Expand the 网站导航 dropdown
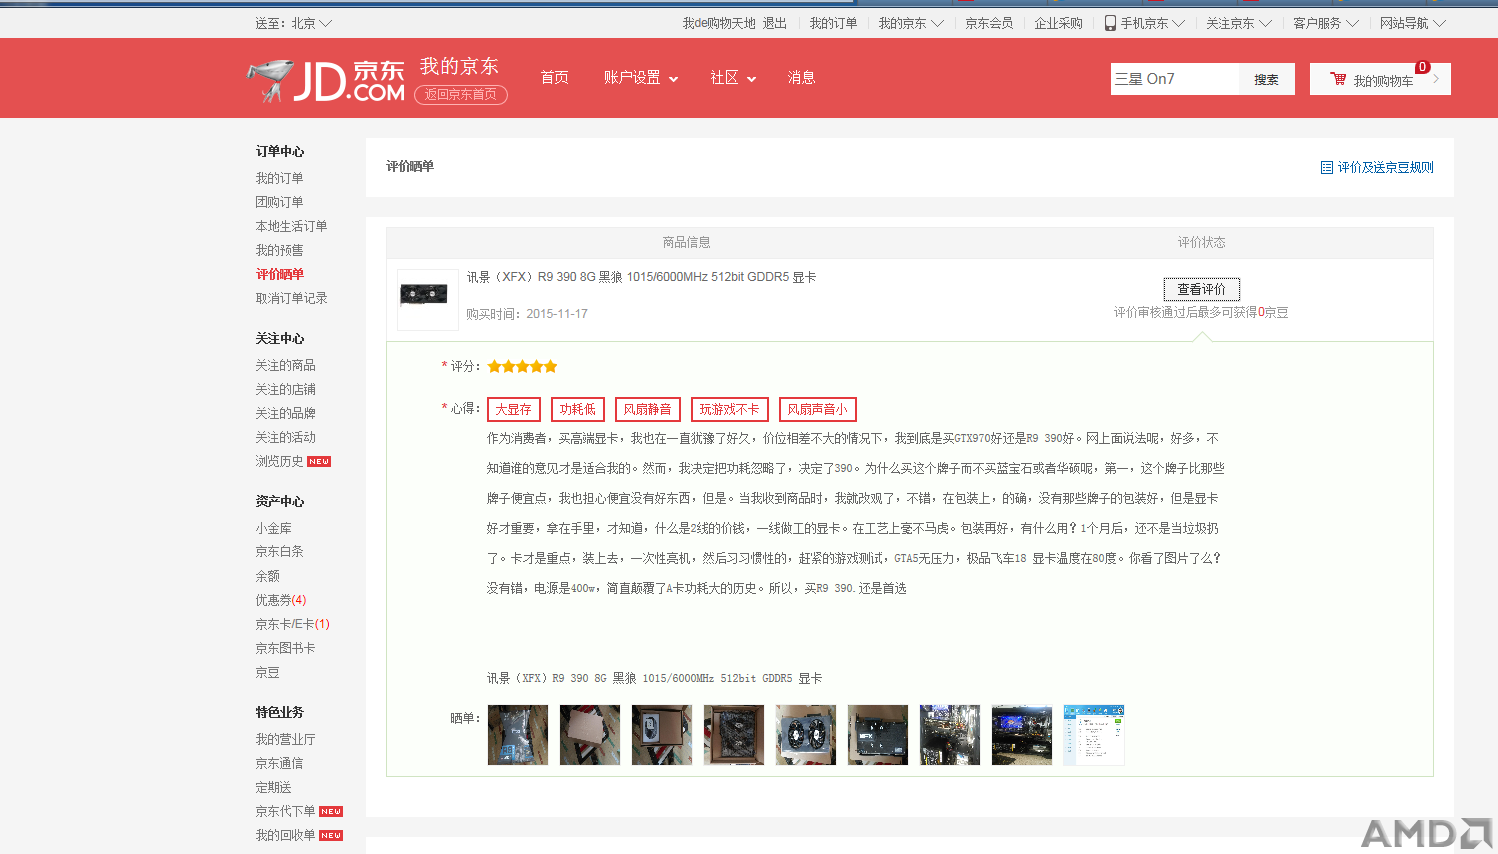1498x854 pixels. pos(1413,23)
